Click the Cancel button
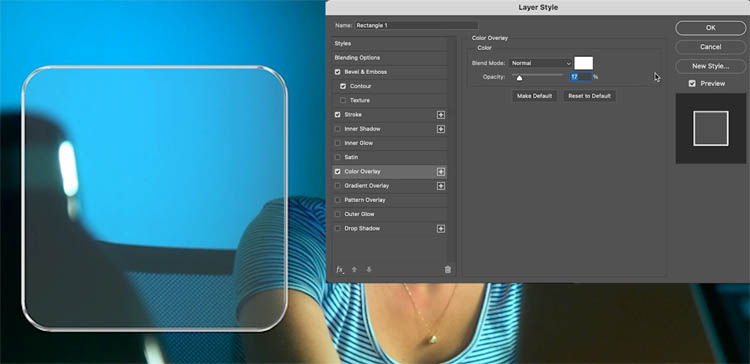The image size is (750, 364). [x=710, y=47]
